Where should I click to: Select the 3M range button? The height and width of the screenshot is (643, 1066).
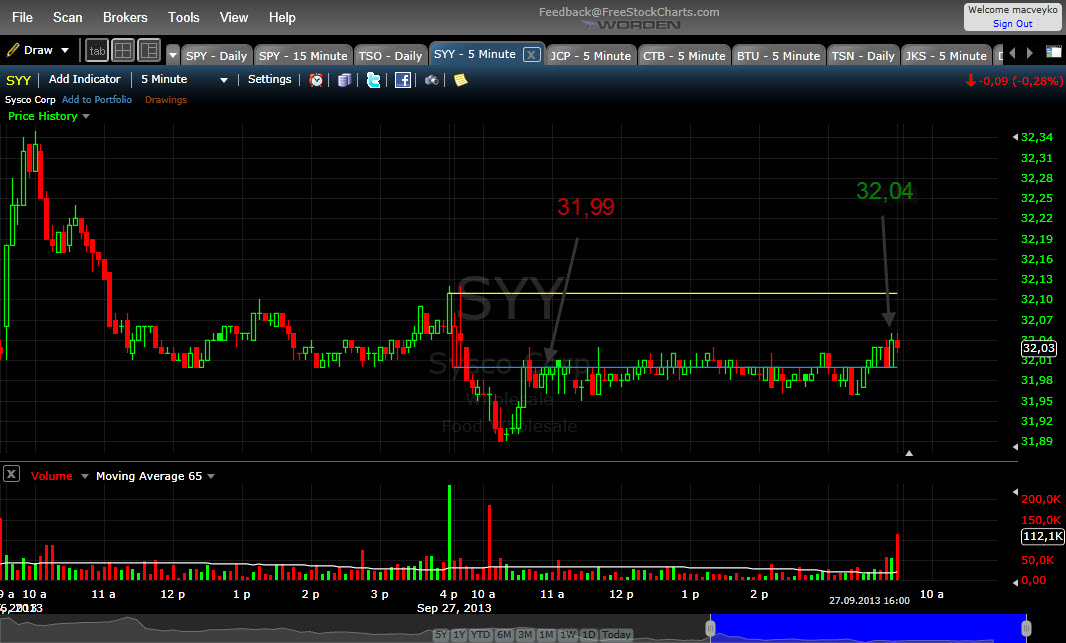[x=525, y=635]
